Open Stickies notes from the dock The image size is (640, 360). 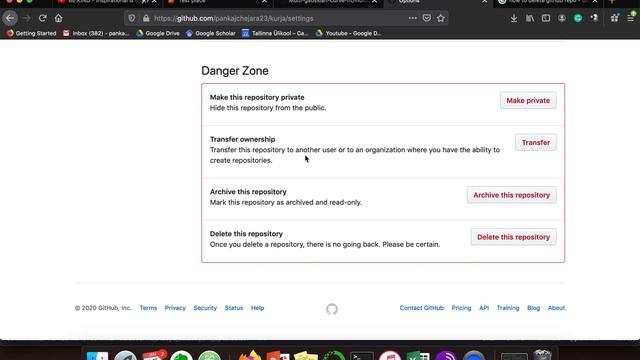306,356
